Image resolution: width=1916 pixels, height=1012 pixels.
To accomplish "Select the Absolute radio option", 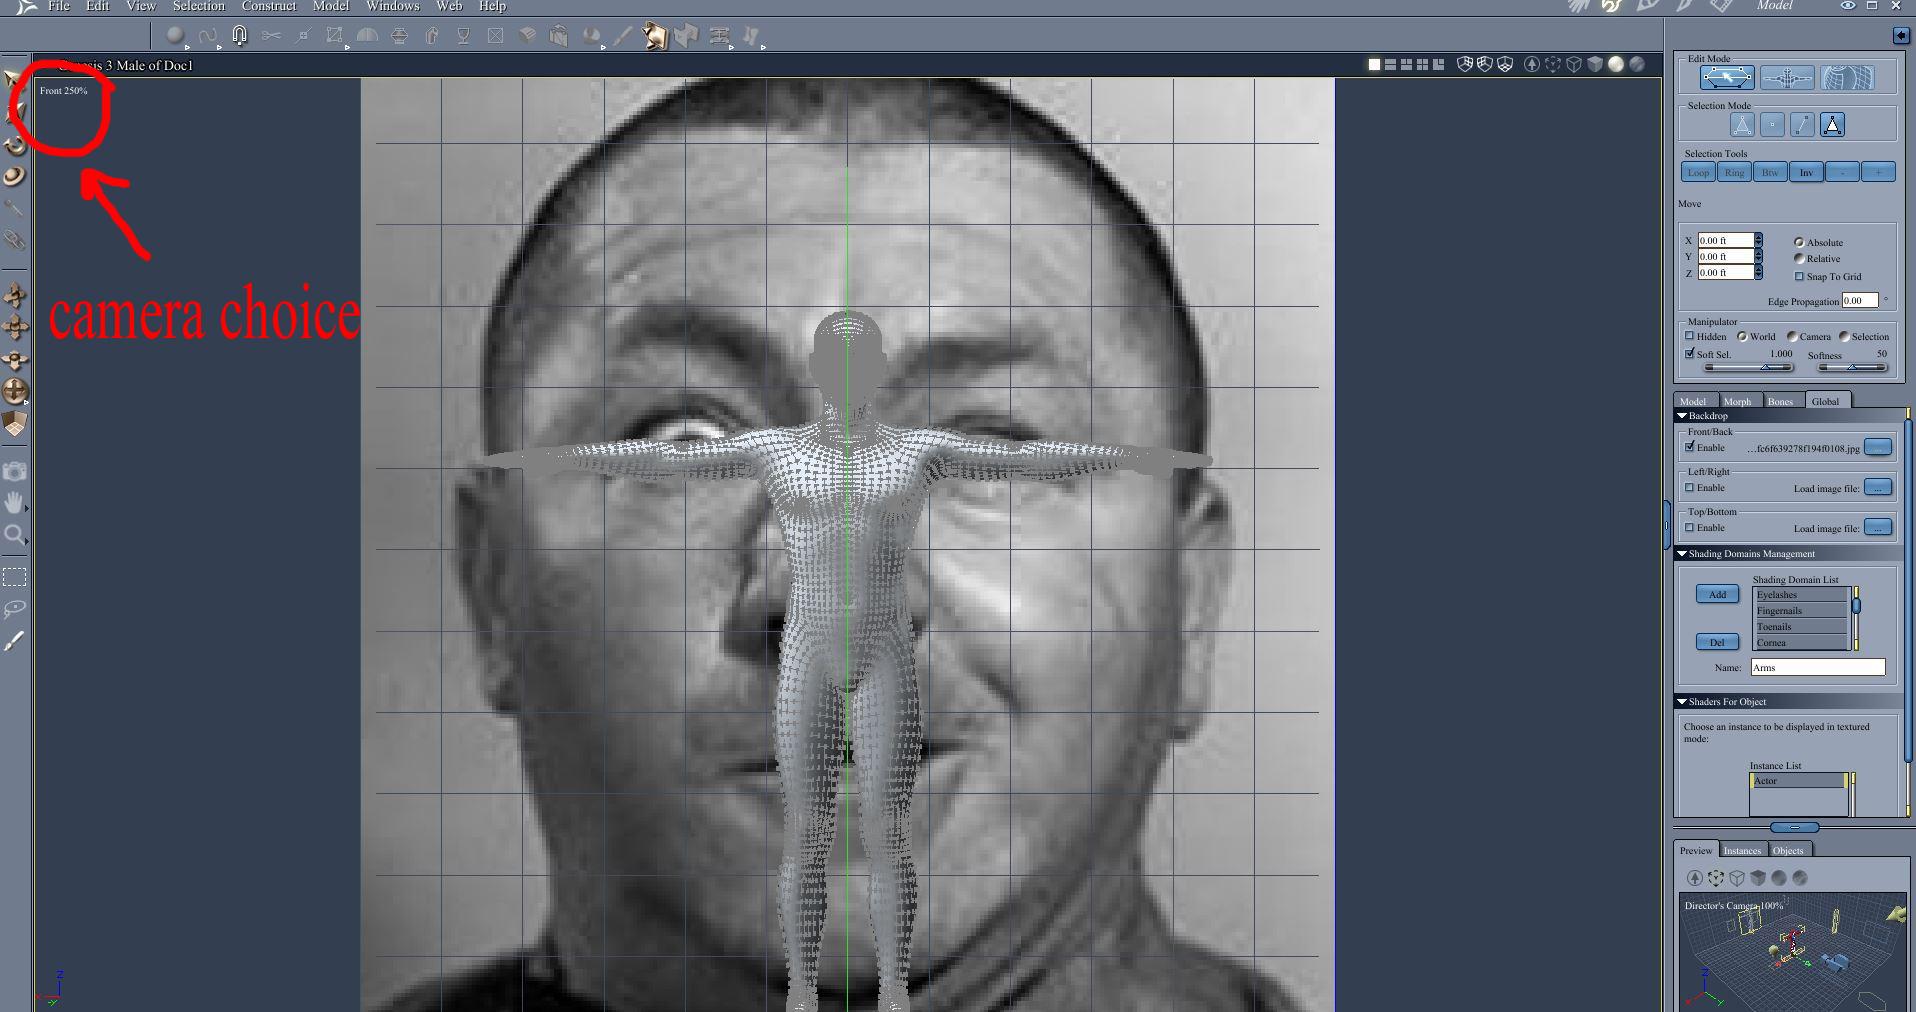I will 1799,242.
